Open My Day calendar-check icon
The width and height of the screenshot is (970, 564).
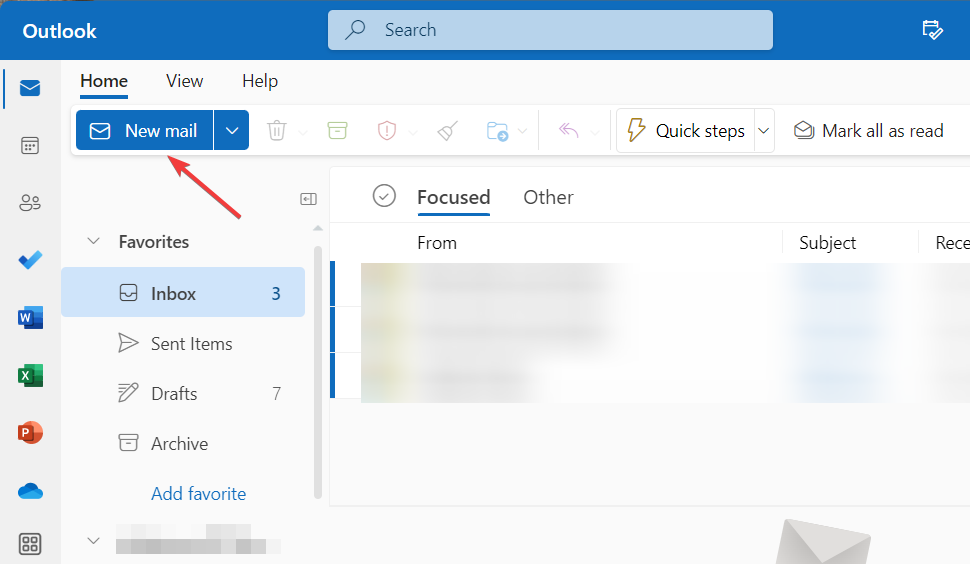(932, 30)
